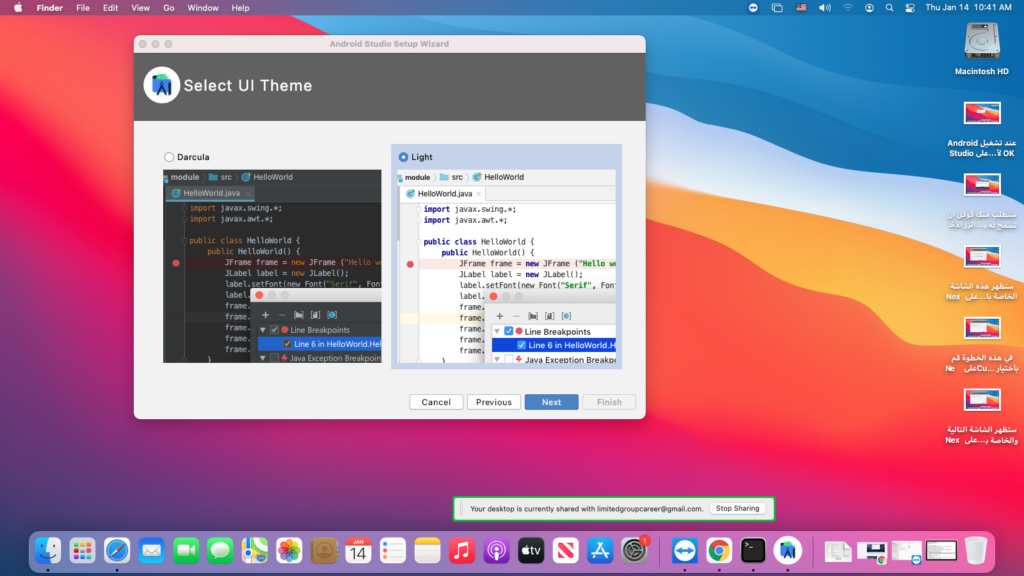Open the Notes app in the Dock
Image resolution: width=1024 pixels, height=576 pixels.
427,551
